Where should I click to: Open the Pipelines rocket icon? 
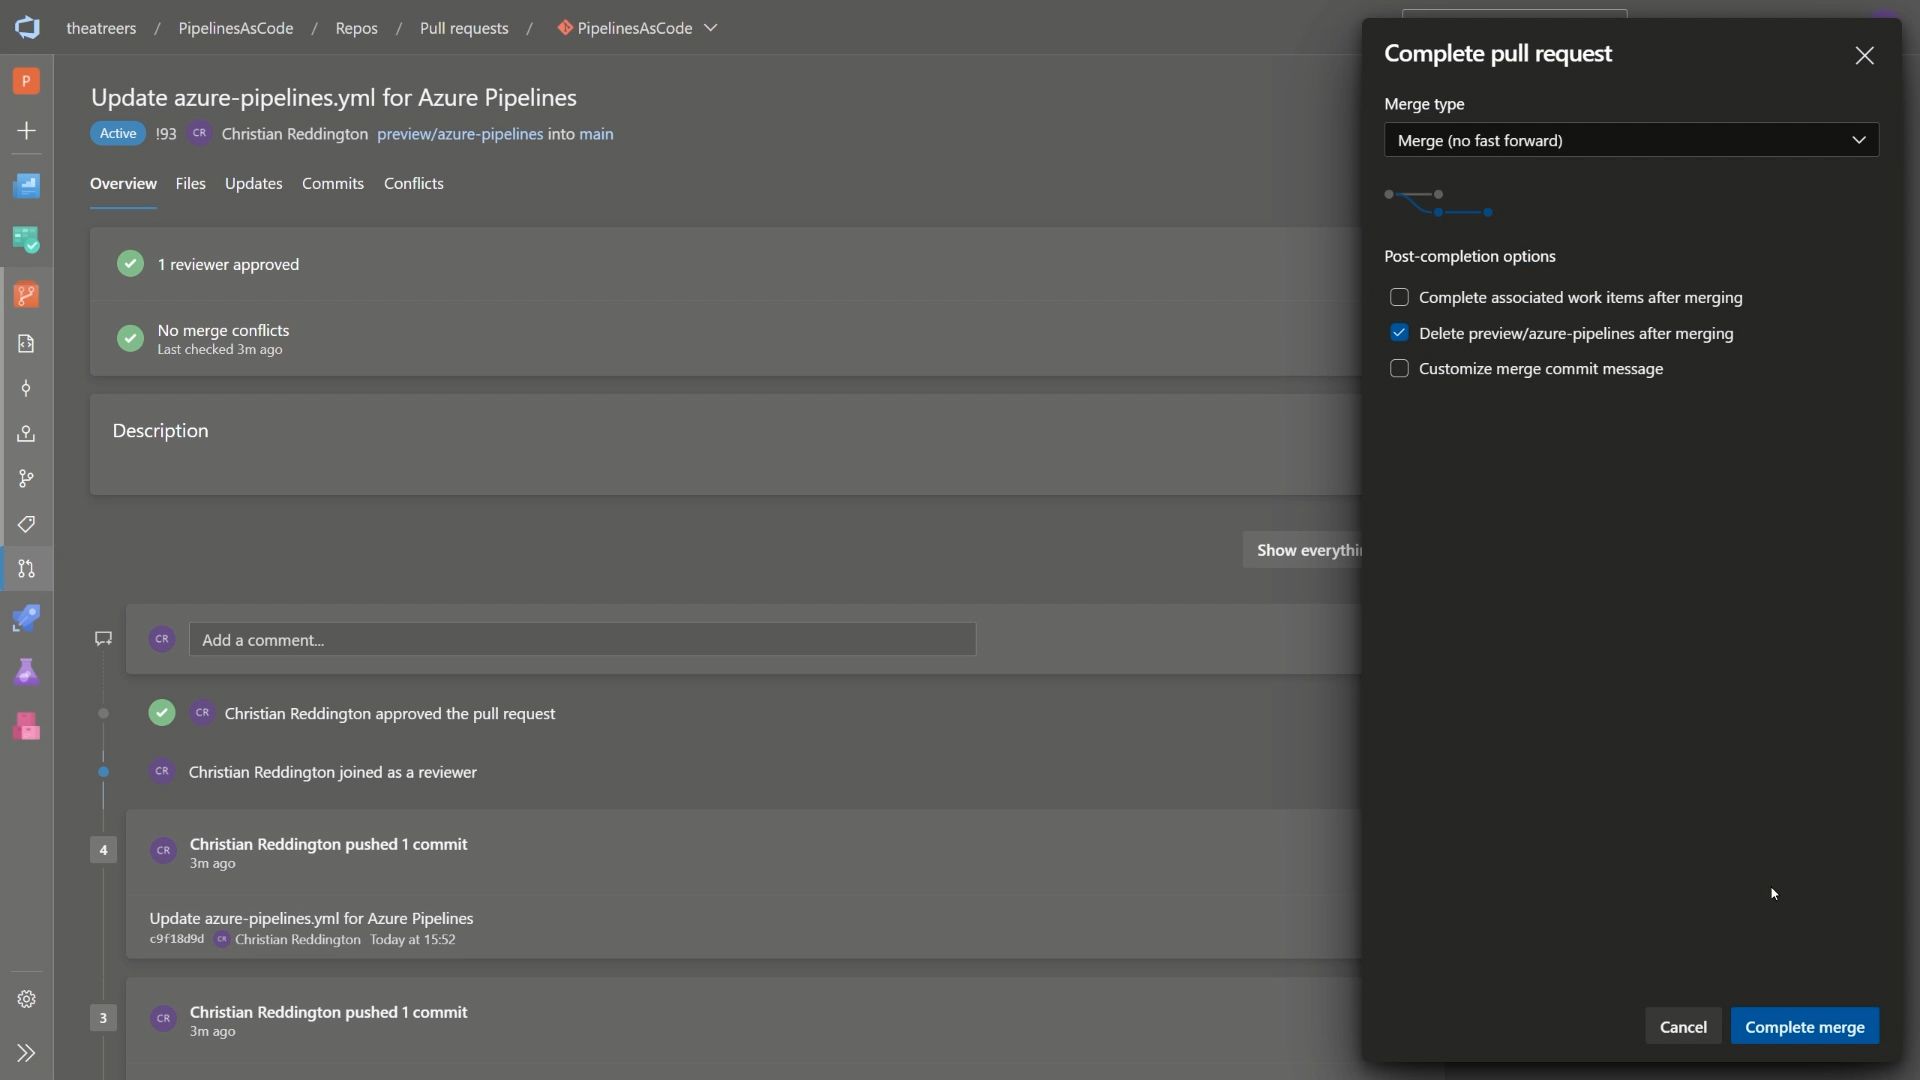coord(27,619)
